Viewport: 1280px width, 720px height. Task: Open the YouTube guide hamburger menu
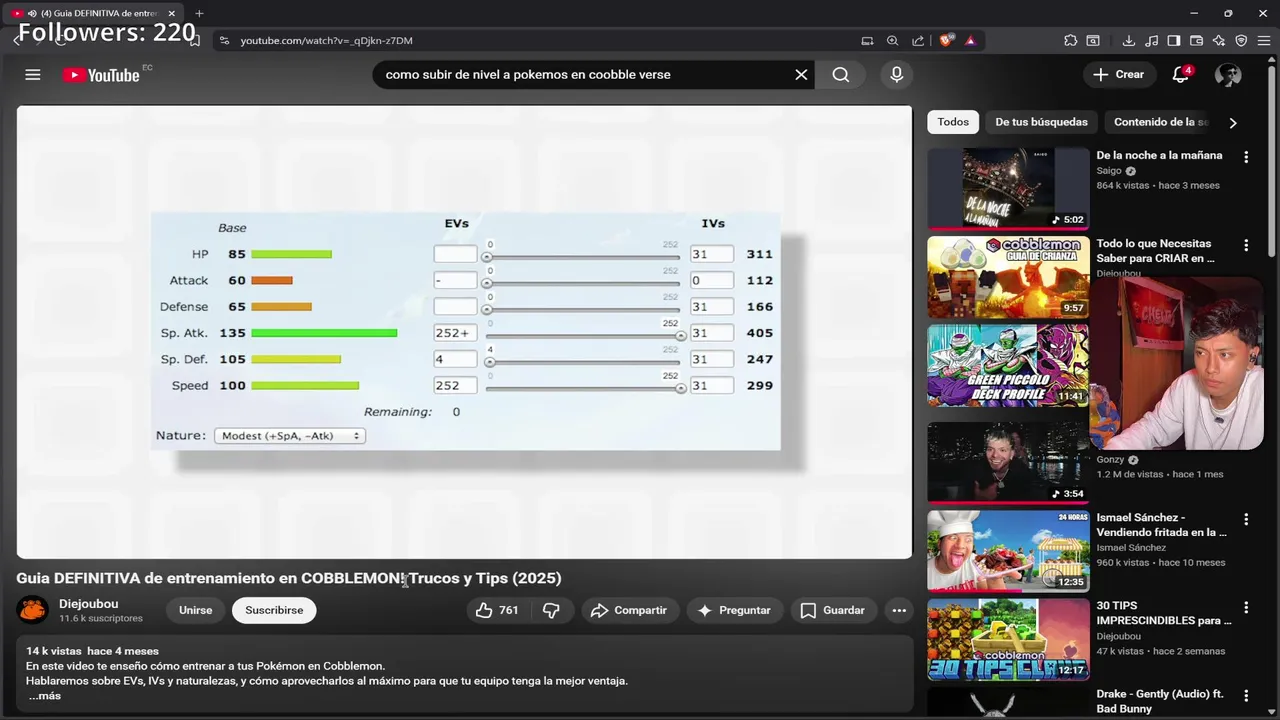coord(33,75)
